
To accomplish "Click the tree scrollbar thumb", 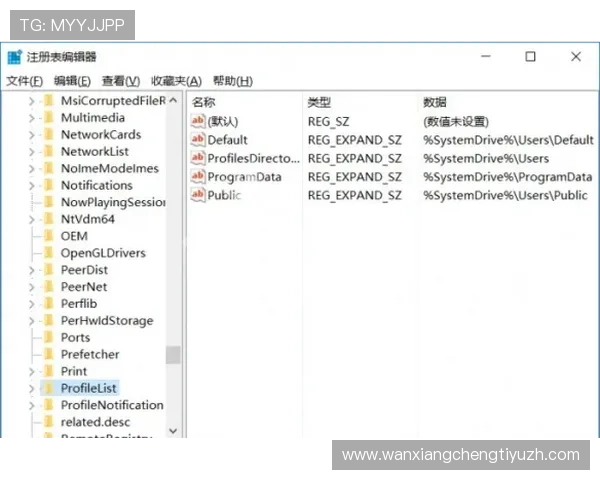I will click(173, 355).
